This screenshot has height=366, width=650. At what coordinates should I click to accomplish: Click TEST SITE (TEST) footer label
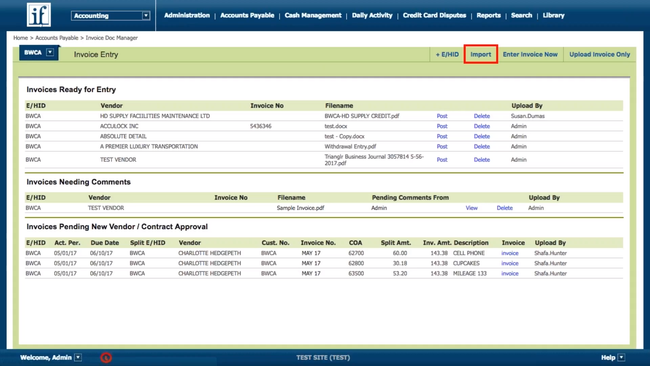coord(323,357)
